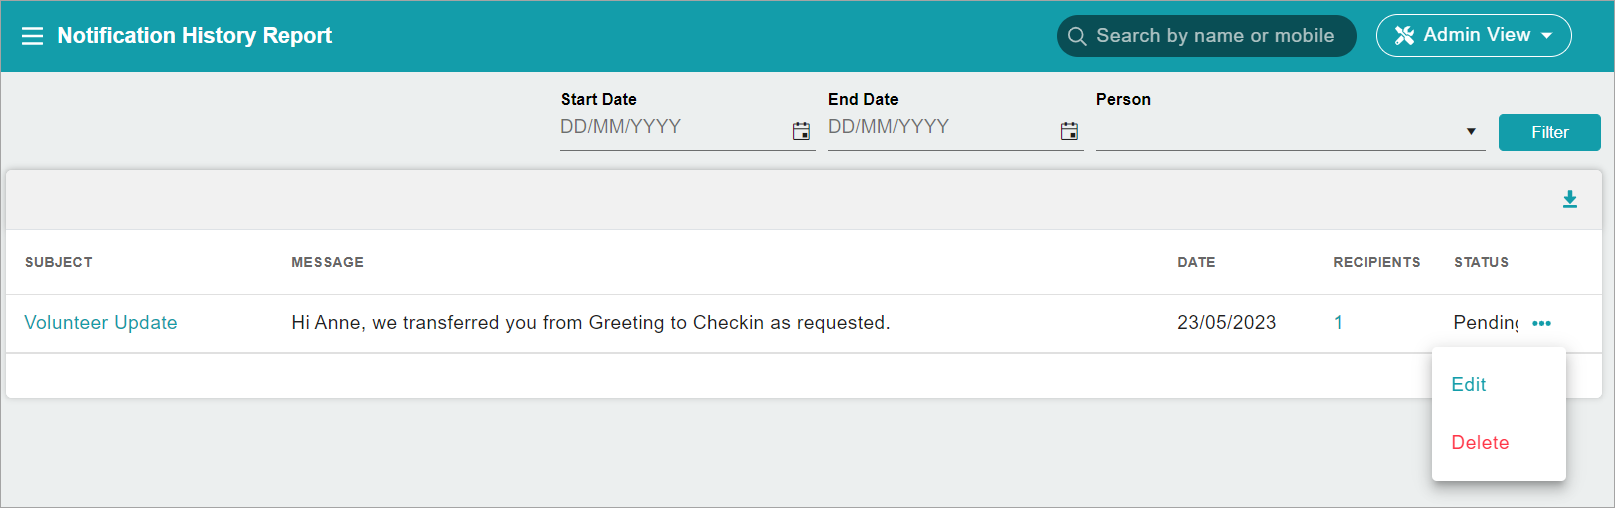Choose Delete from the row menu
The width and height of the screenshot is (1615, 508).
(x=1480, y=443)
